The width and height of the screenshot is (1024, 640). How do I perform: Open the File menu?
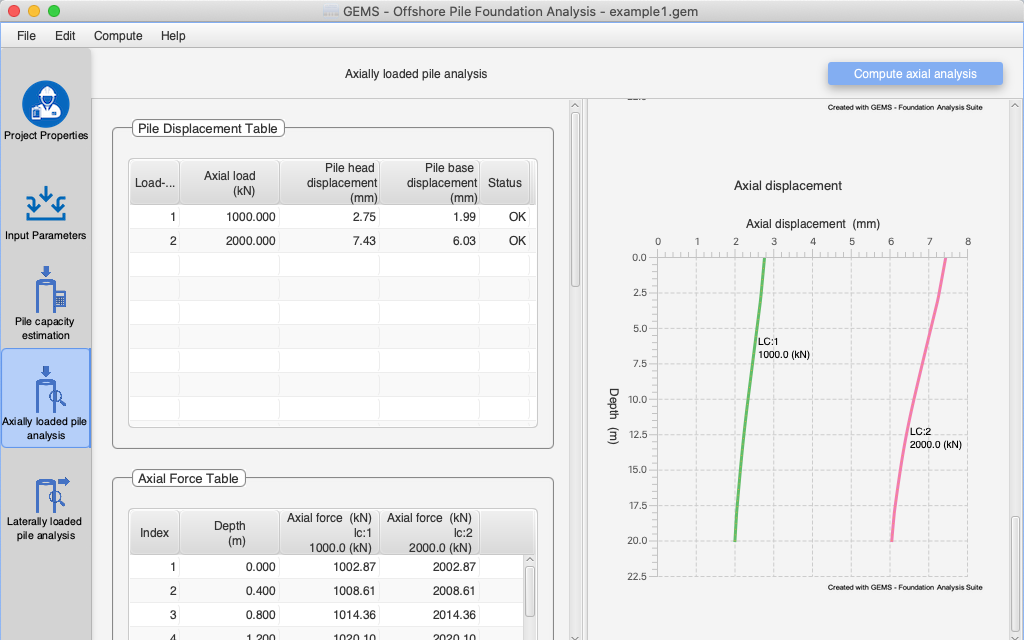[26, 36]
